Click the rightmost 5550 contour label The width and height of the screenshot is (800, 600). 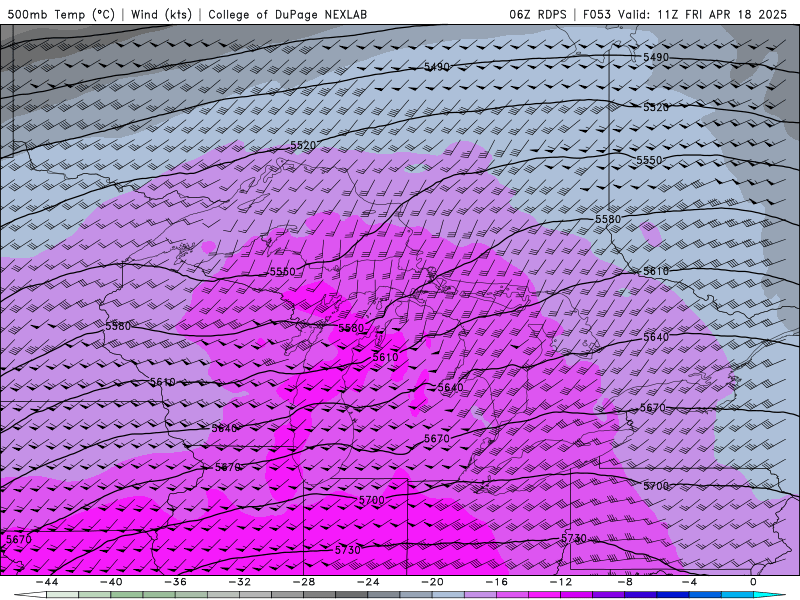coord(649,160)
